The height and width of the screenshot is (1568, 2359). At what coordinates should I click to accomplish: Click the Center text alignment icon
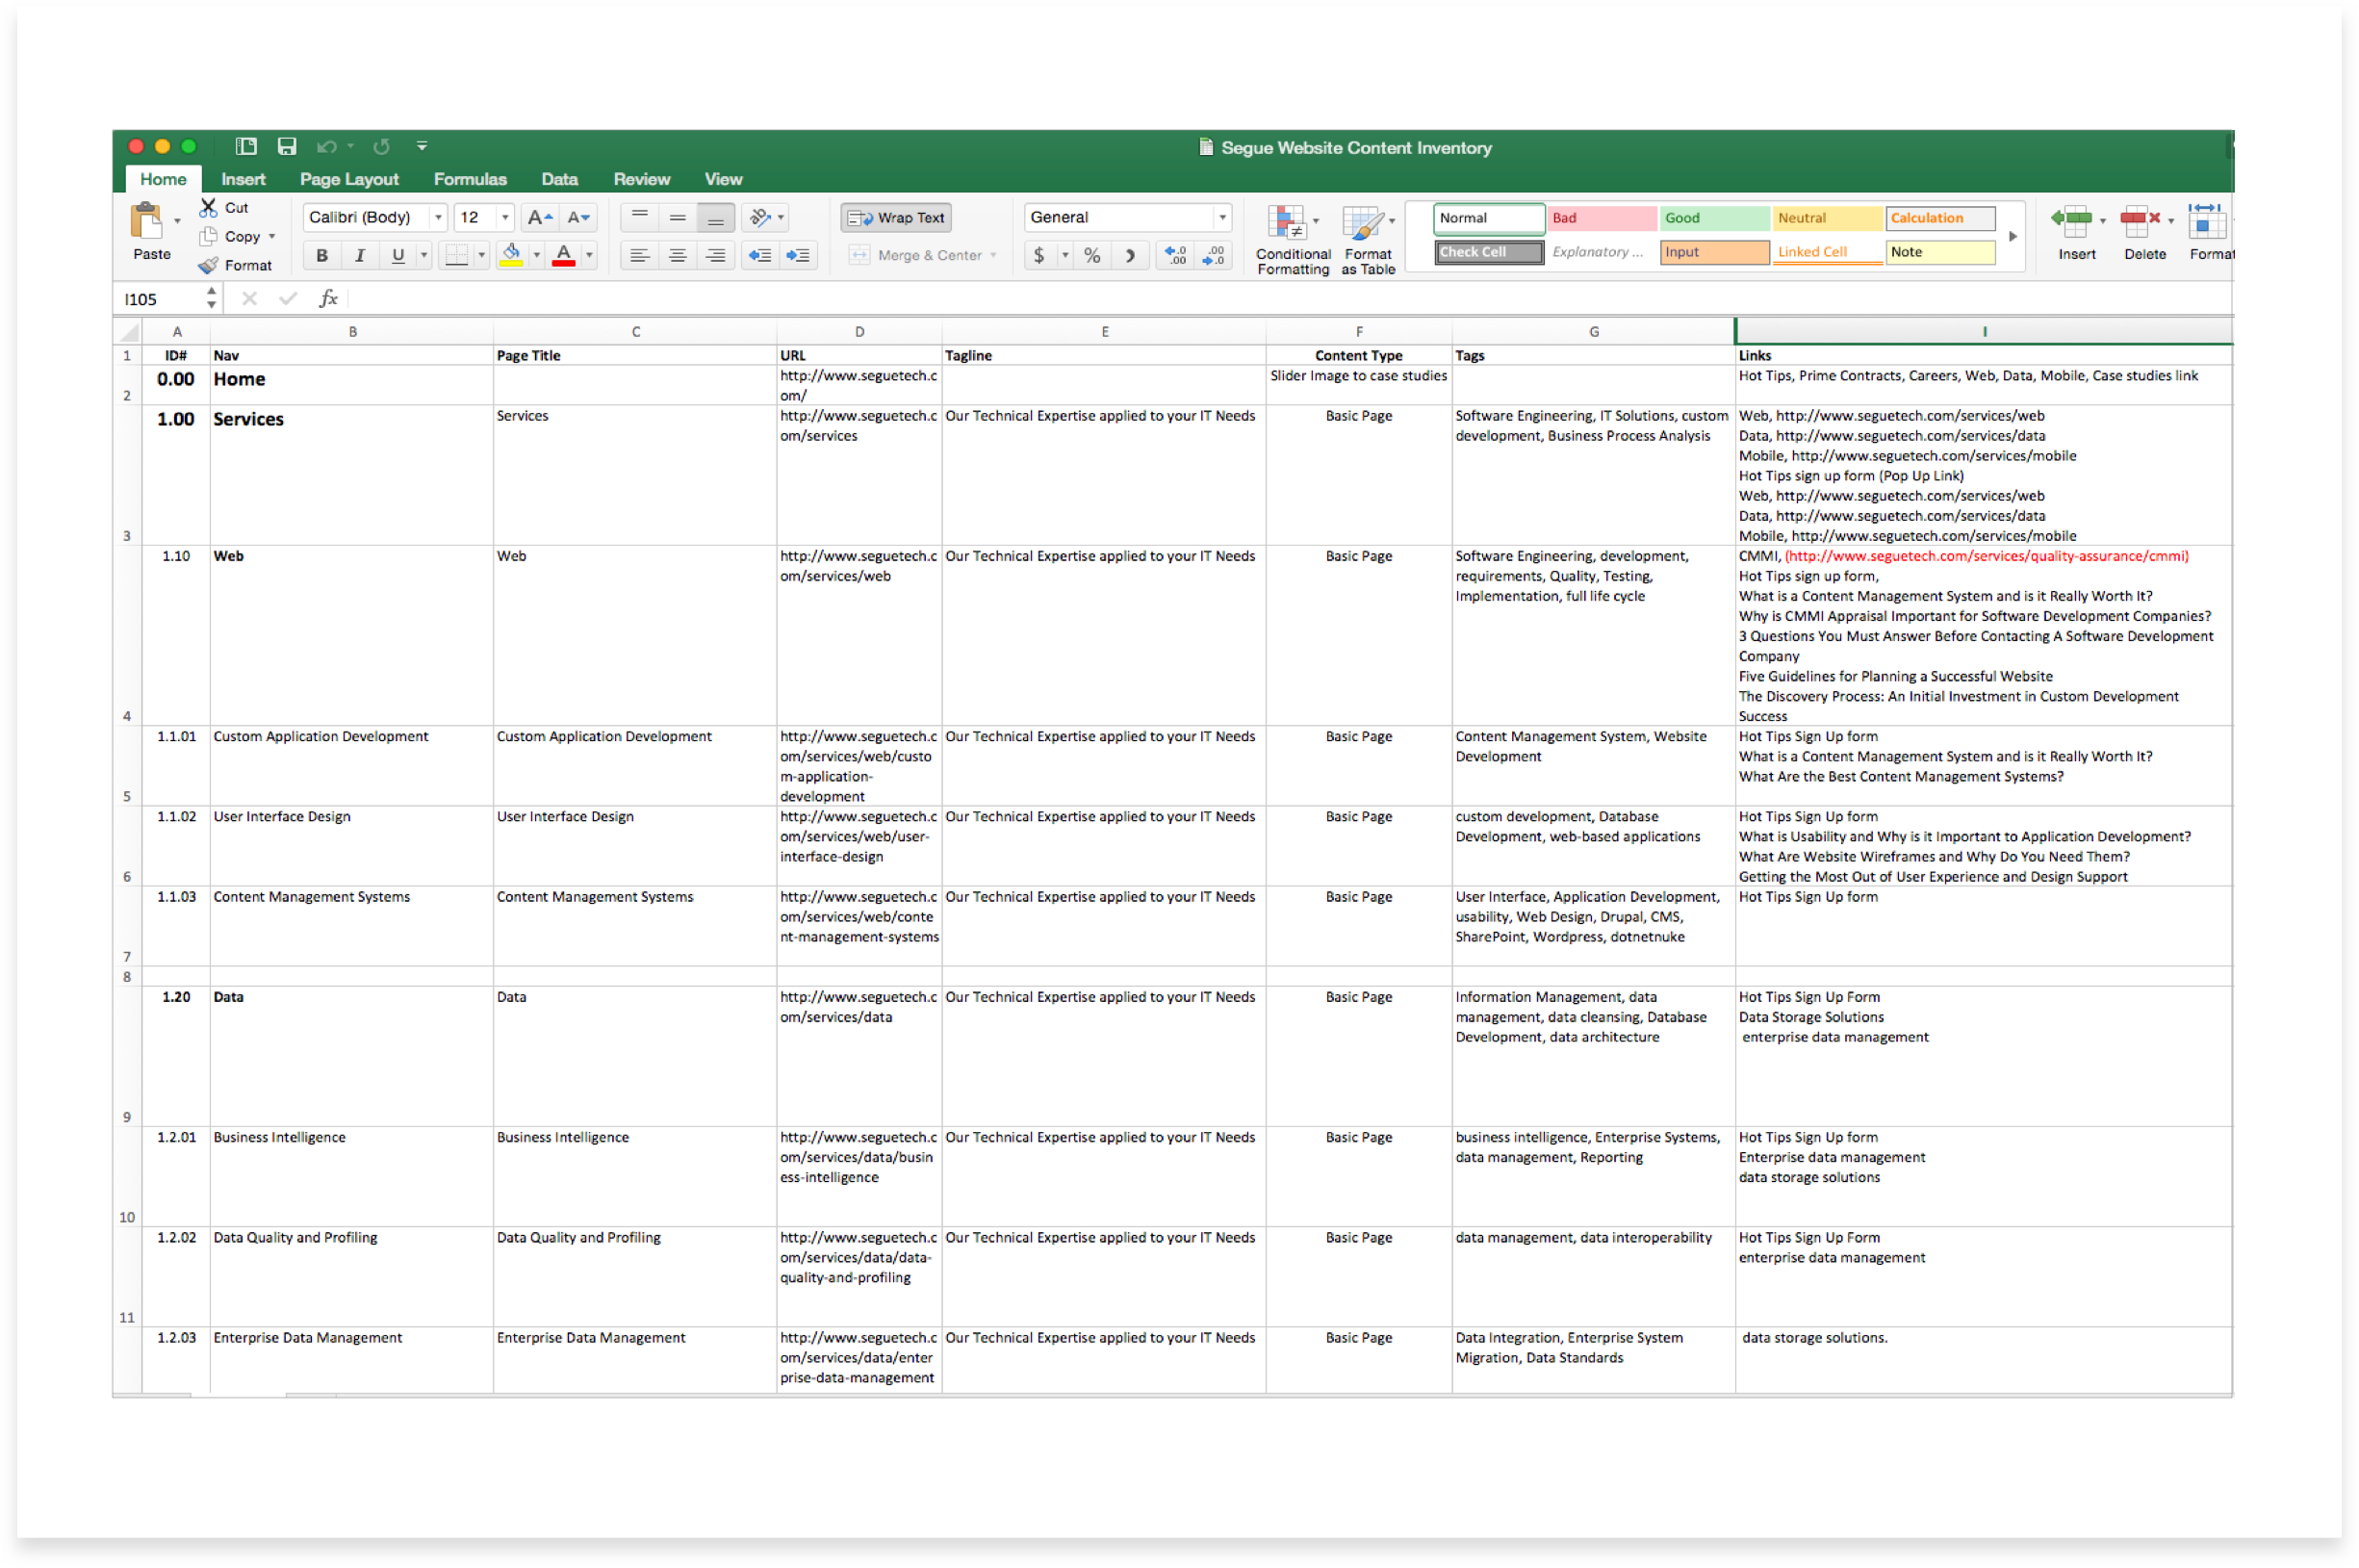tap(677, 256)
